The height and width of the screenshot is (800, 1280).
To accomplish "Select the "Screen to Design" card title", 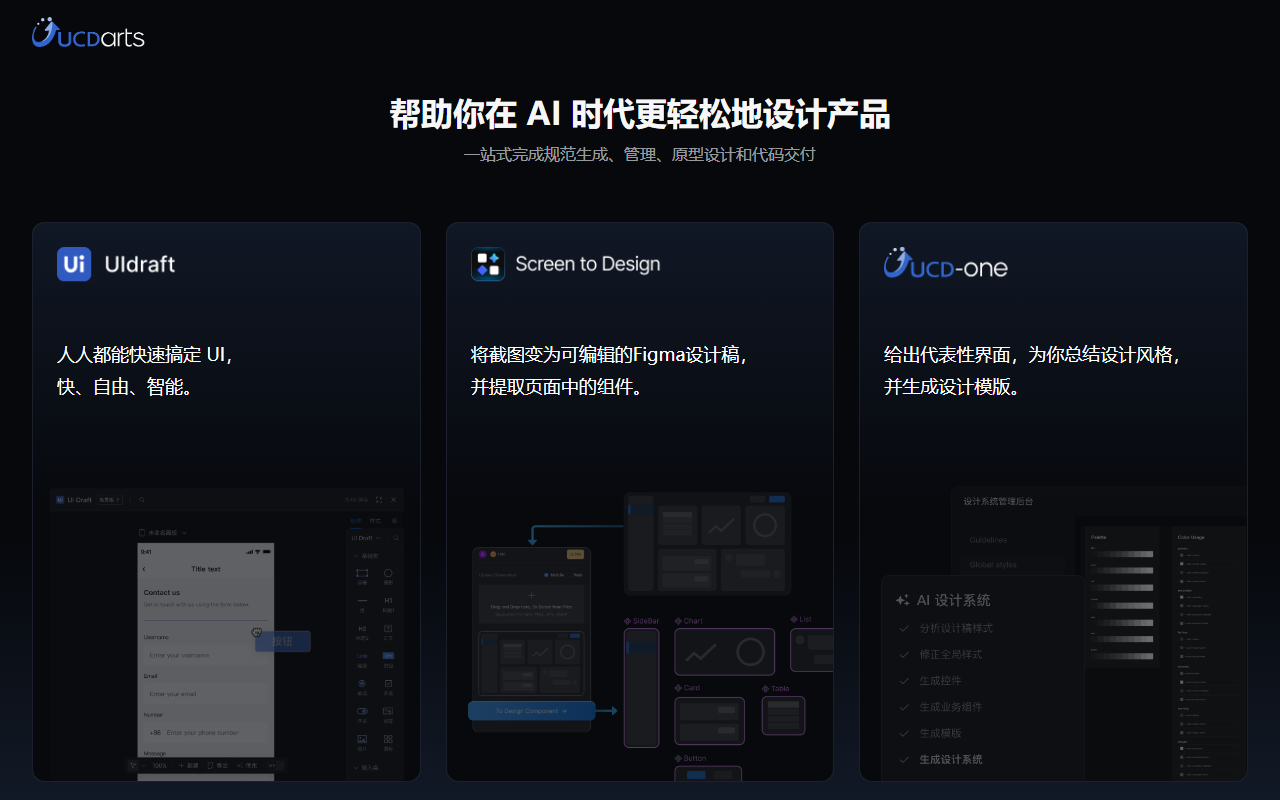I will pyautogui.click(x=588, y=264).
